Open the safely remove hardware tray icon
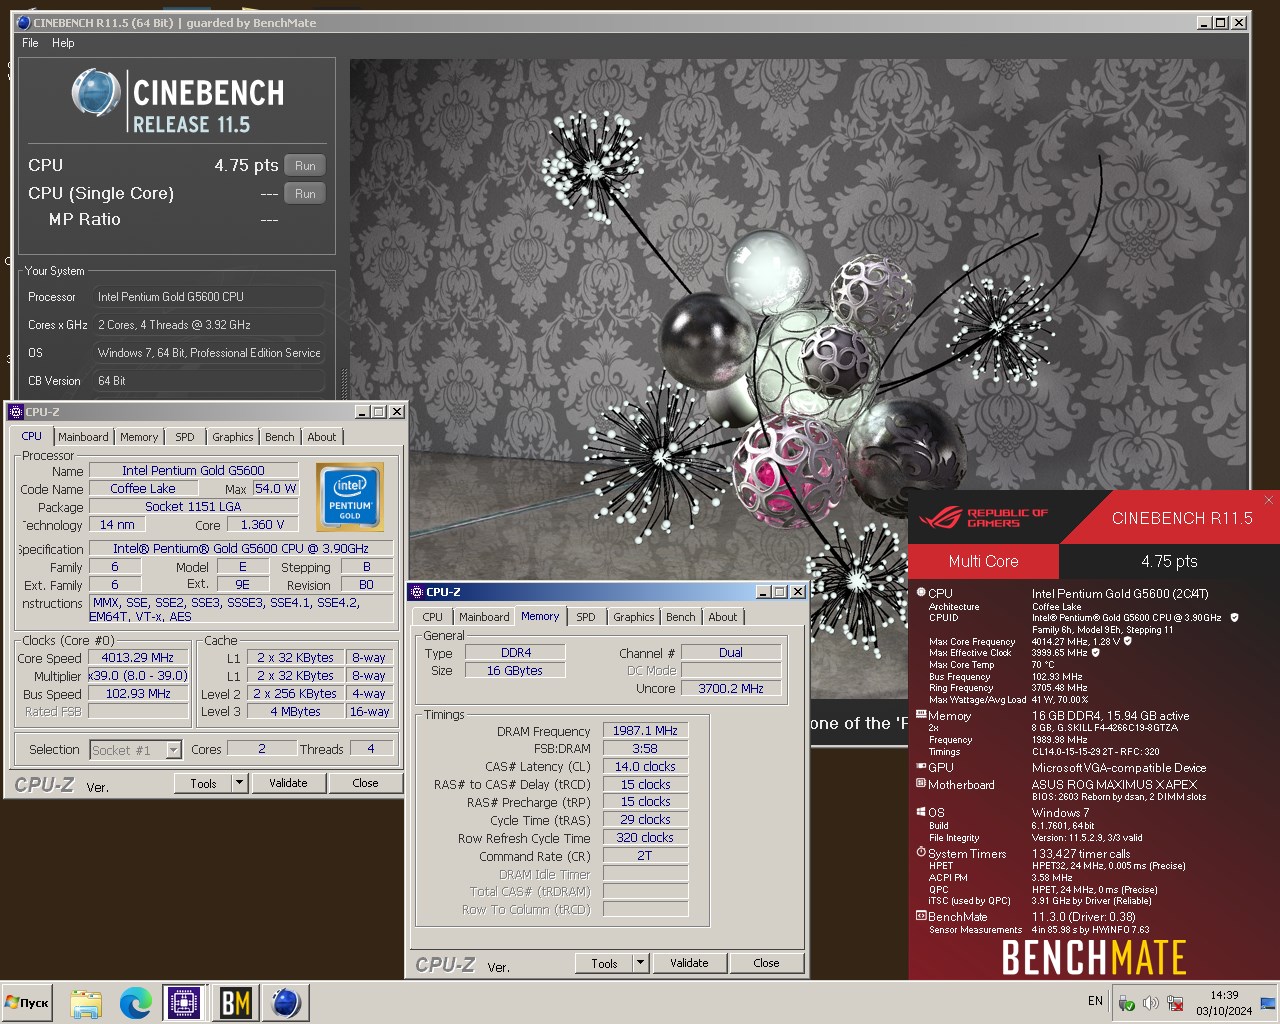The height and width of the screenshot is (1024, 1280). pos(1126,1003)
